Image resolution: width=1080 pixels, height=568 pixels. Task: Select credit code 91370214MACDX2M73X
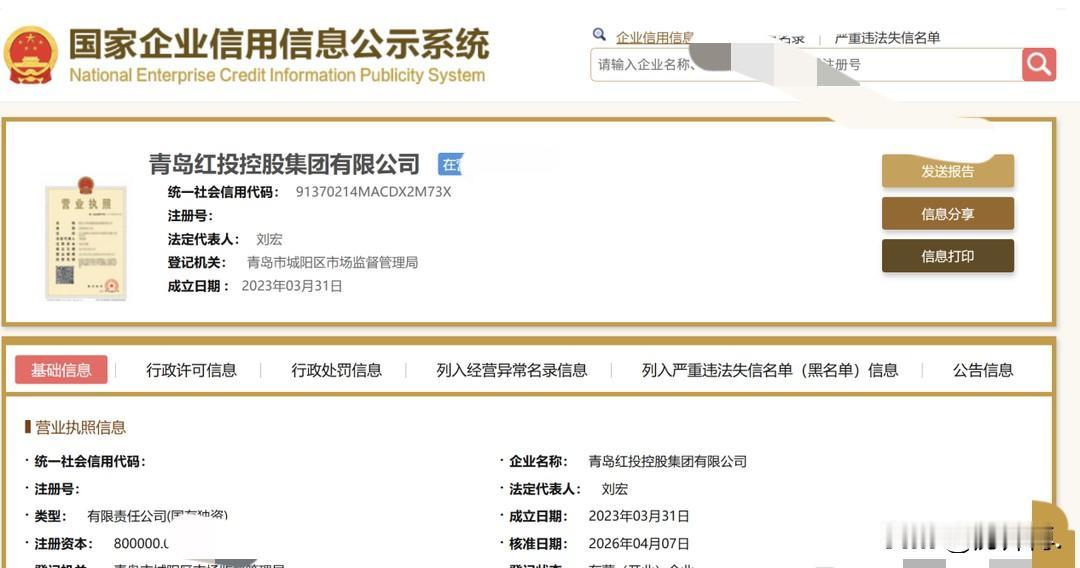[x=373, y=192]
